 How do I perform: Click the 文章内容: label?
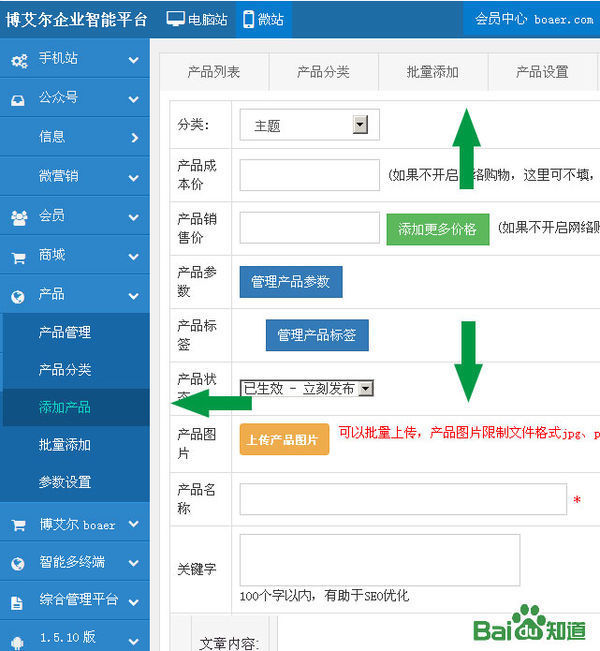[229, 643]
